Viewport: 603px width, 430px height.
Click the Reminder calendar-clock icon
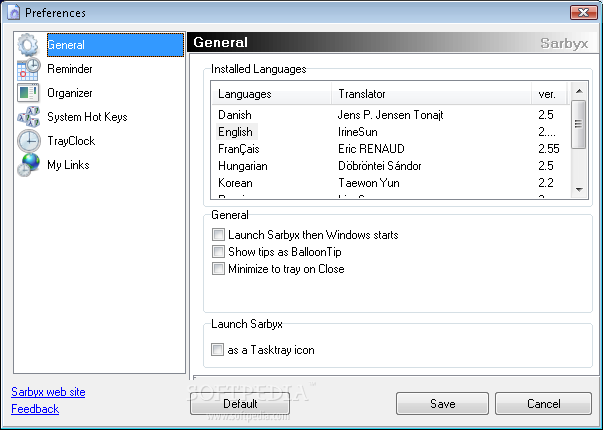pos(28,69)
